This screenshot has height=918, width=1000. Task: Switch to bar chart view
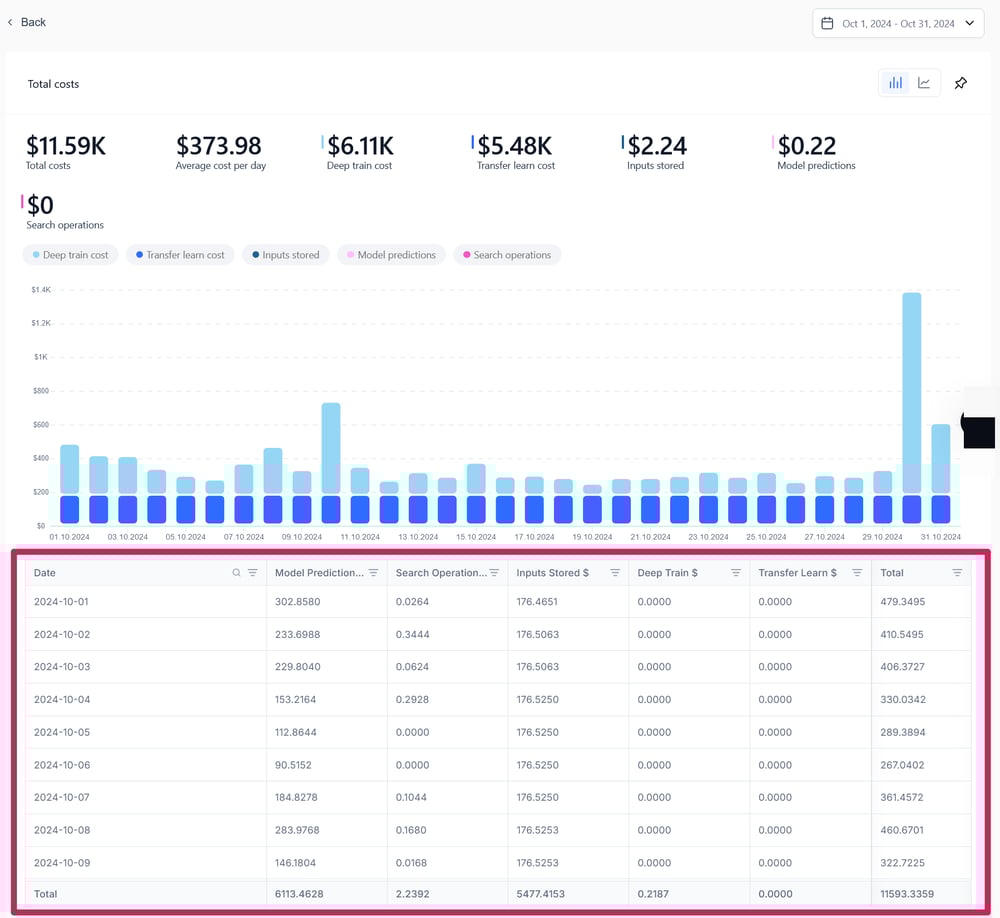[x=895, y=83]
